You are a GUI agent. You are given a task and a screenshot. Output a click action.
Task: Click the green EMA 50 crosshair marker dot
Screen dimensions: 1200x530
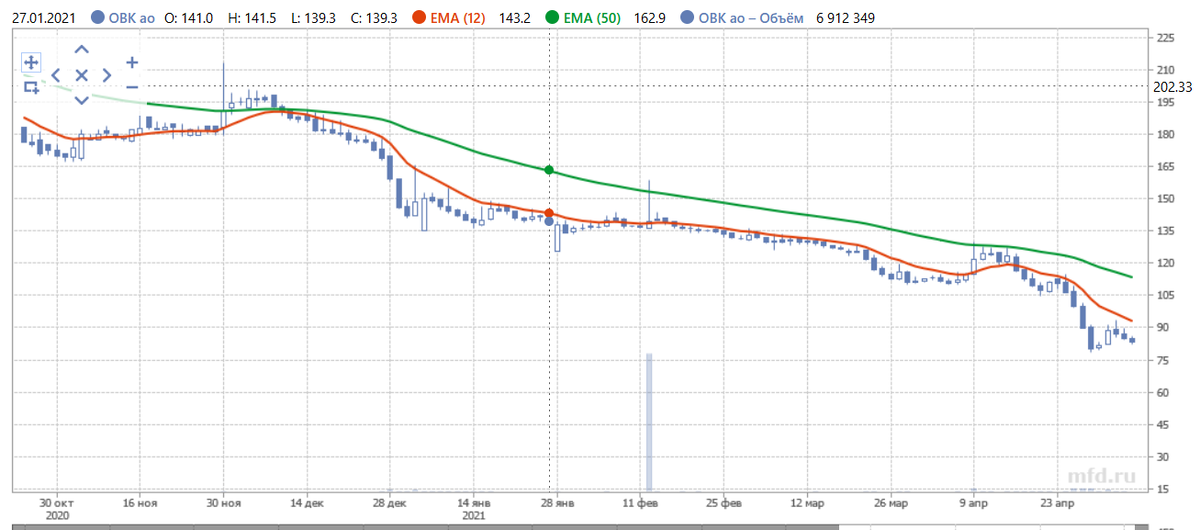point(549,170)
